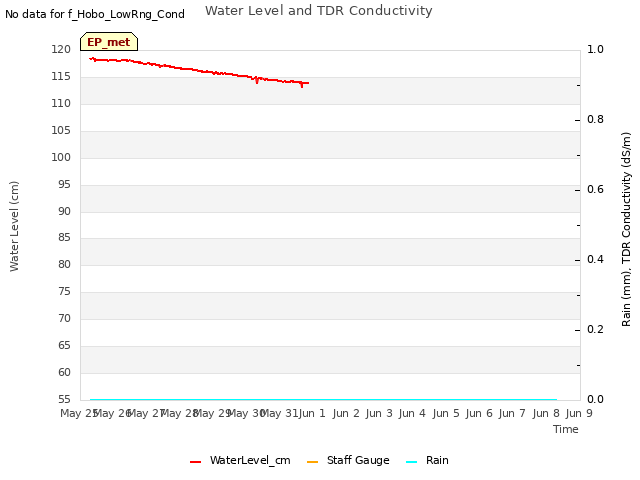The height and width of the screenshot is (480, 640).
Task: Click the Time axis label
Action: [x=566, y=429]
